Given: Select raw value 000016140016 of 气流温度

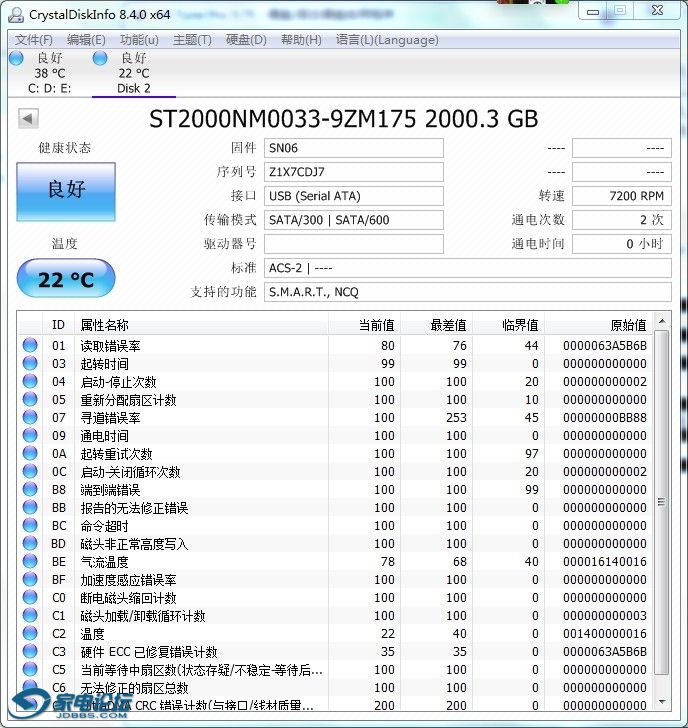Looking at the screenshot, I should pos(605,561).
